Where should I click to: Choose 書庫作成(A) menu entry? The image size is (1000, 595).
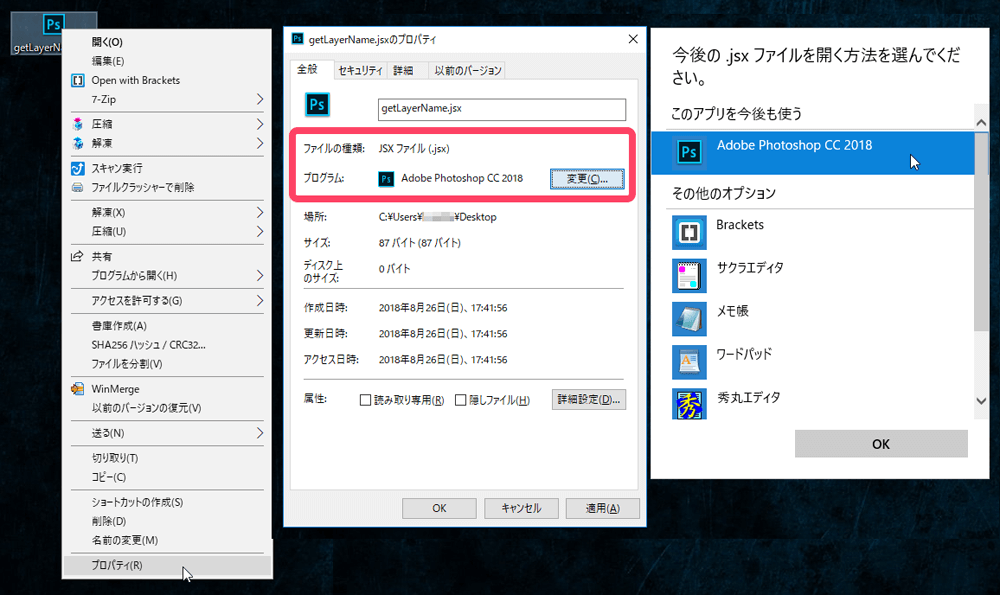point(167,326)
